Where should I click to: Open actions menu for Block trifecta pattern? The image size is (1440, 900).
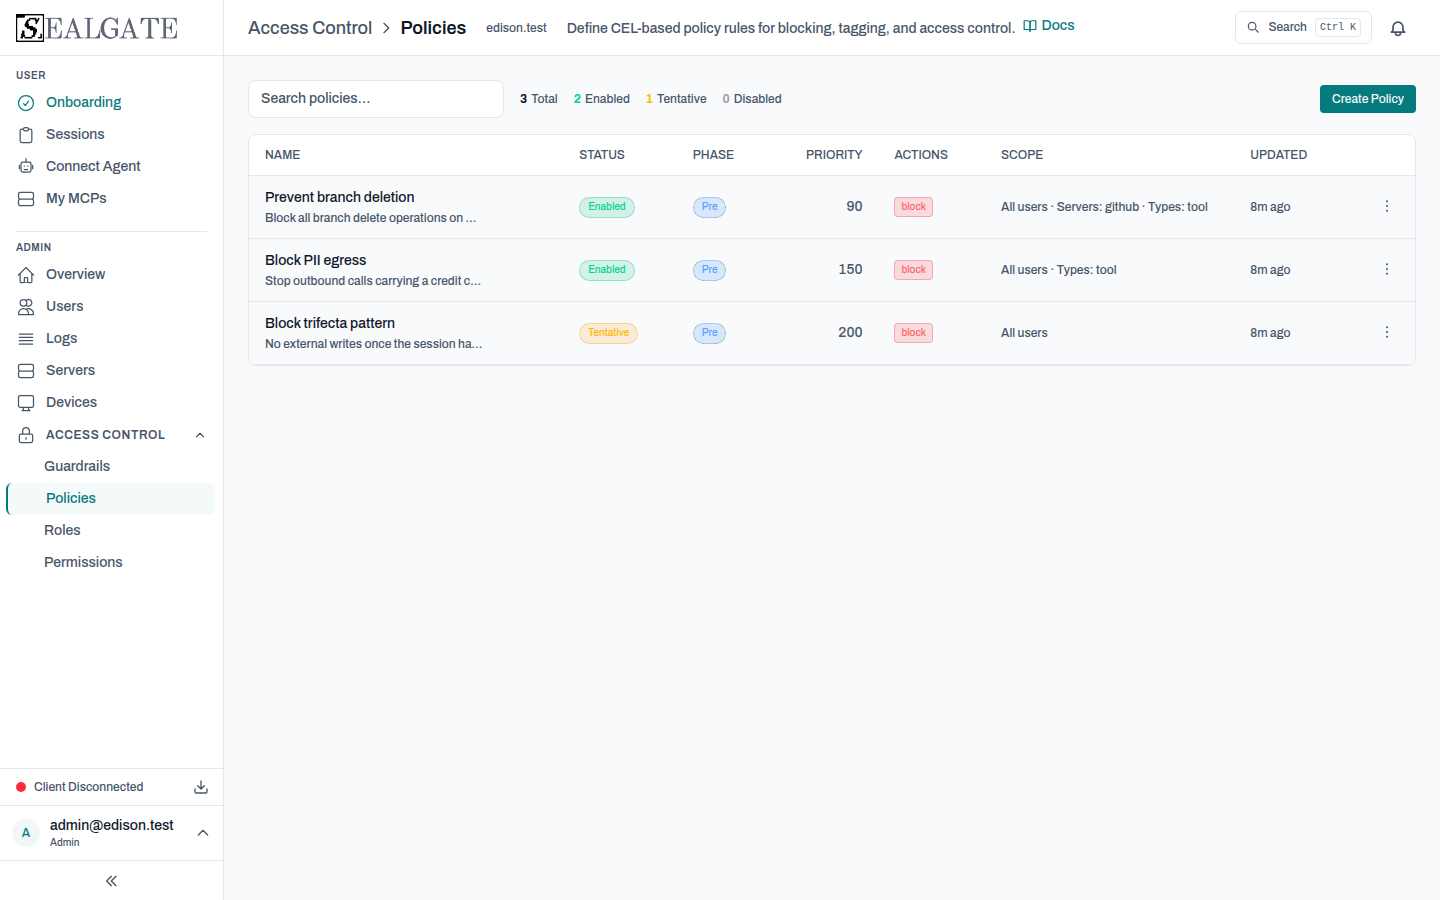point(1387,332)
